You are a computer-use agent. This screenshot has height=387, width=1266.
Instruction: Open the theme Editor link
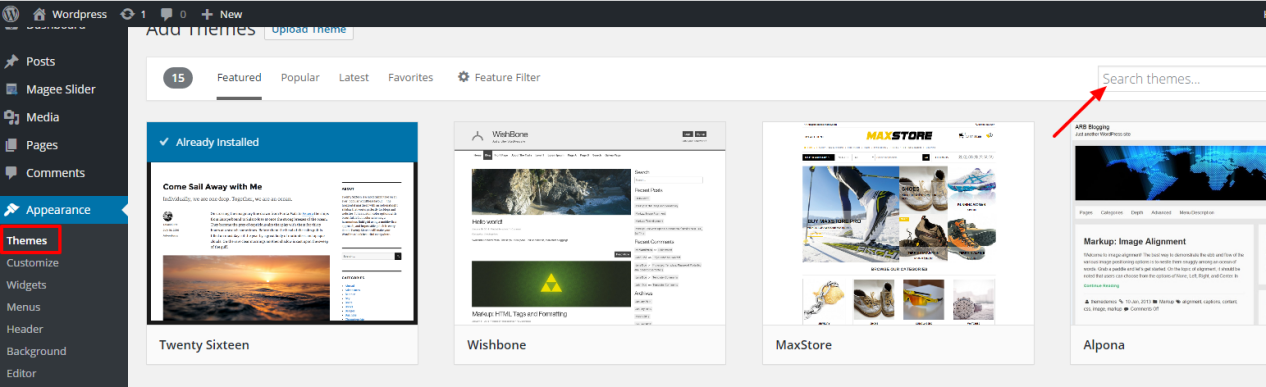tap(22, 373)
